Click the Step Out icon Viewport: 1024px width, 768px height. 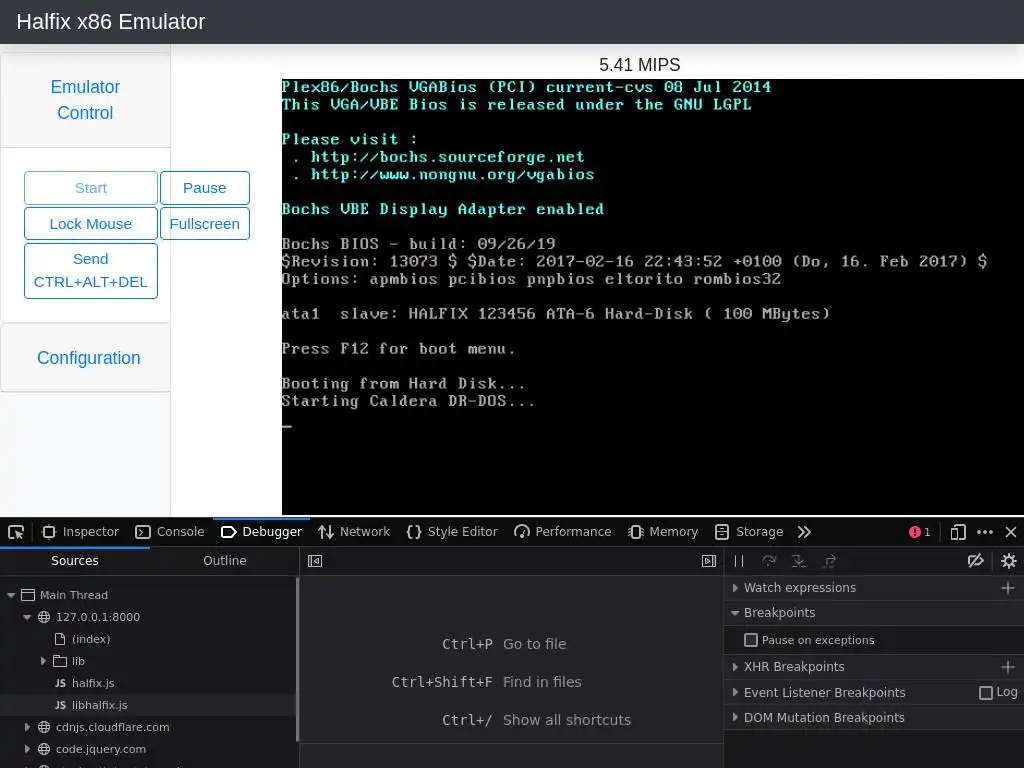(x=829, y=561)
